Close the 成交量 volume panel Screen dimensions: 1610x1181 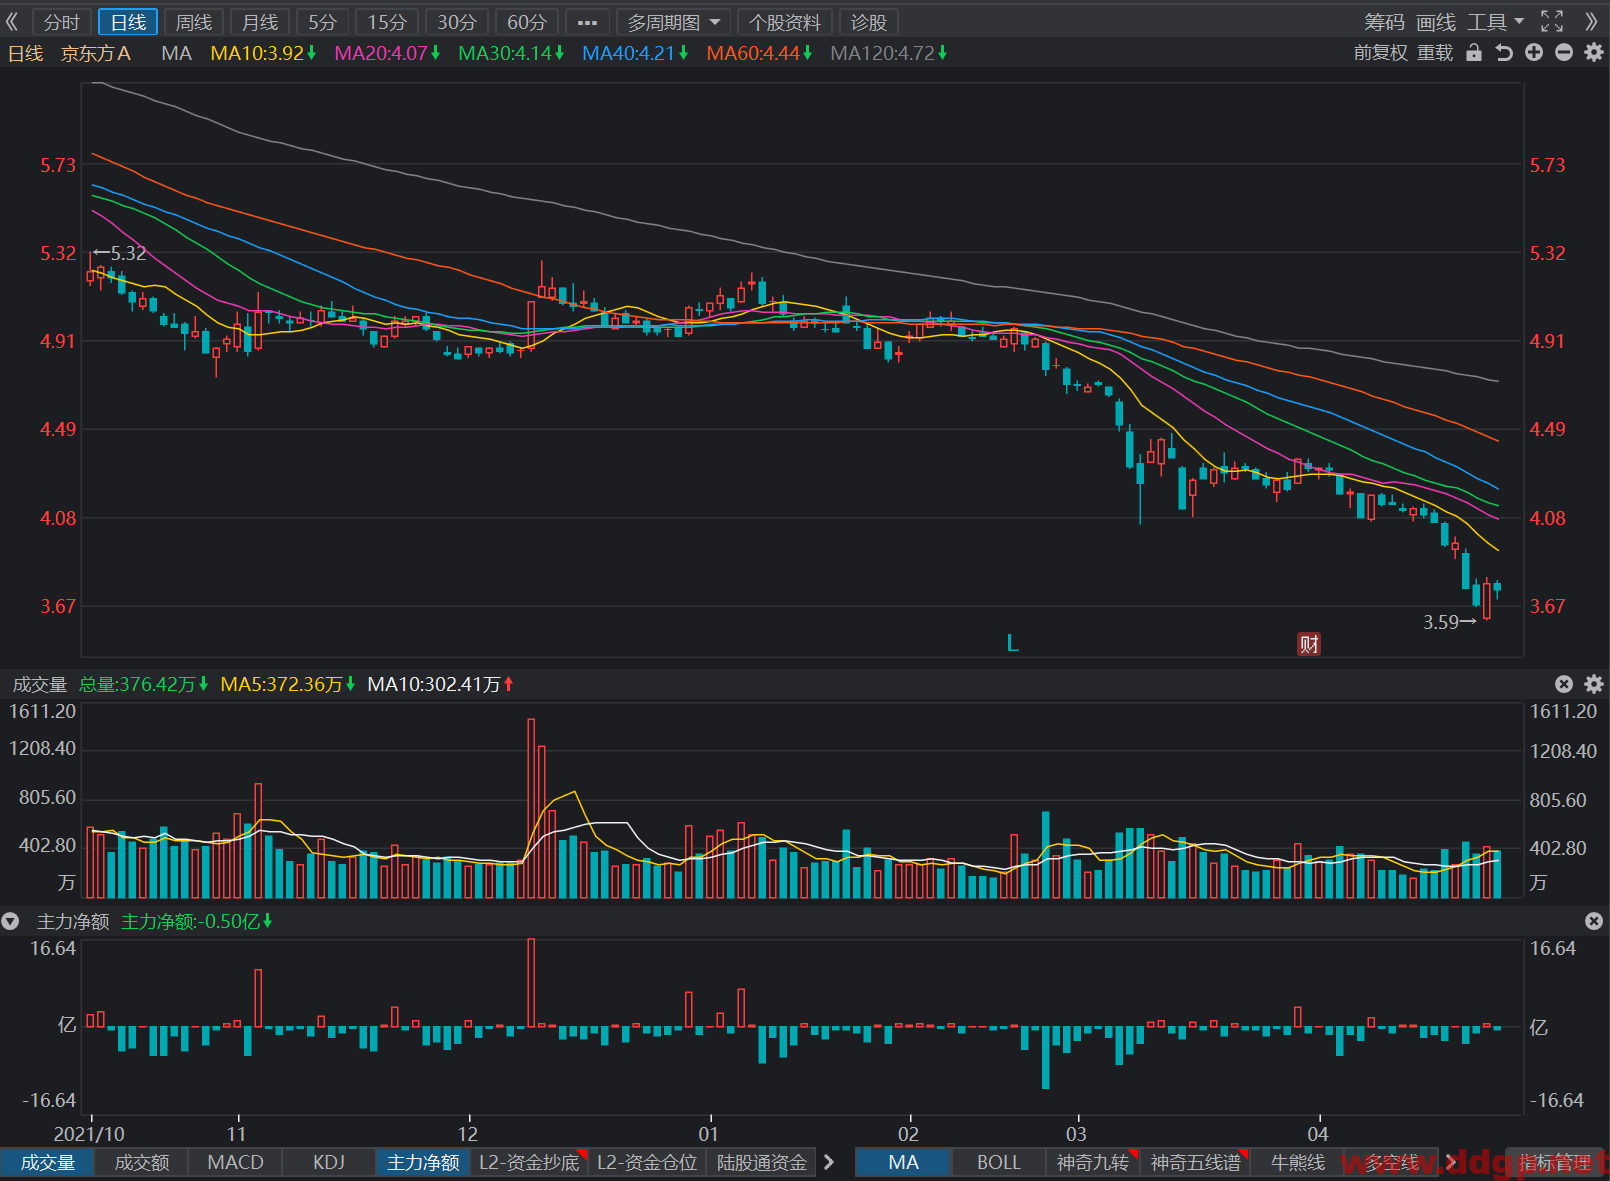[1564, 684]
